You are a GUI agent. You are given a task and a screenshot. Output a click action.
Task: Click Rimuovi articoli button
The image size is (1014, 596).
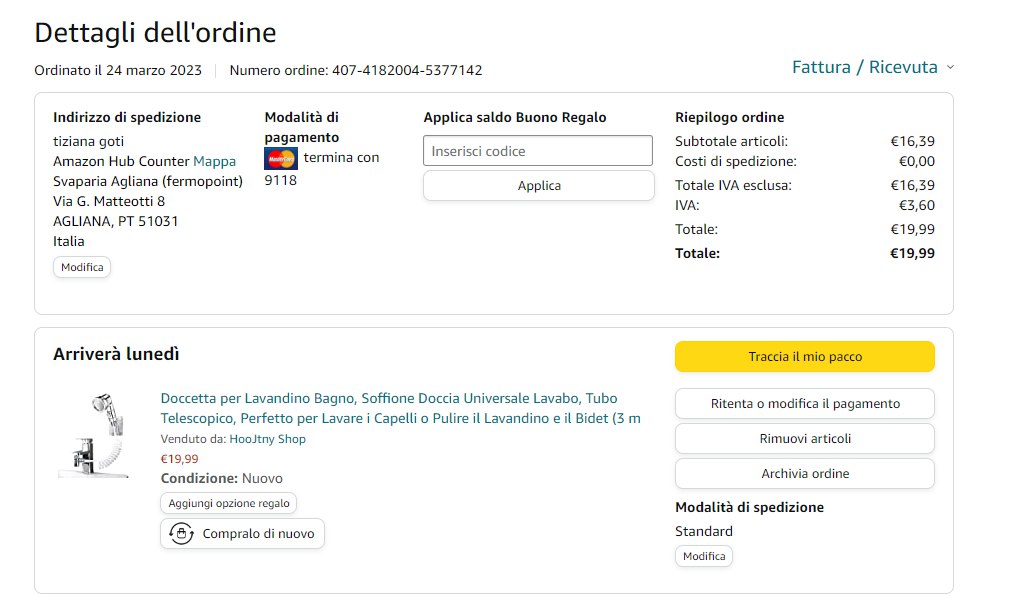point(805,439)
